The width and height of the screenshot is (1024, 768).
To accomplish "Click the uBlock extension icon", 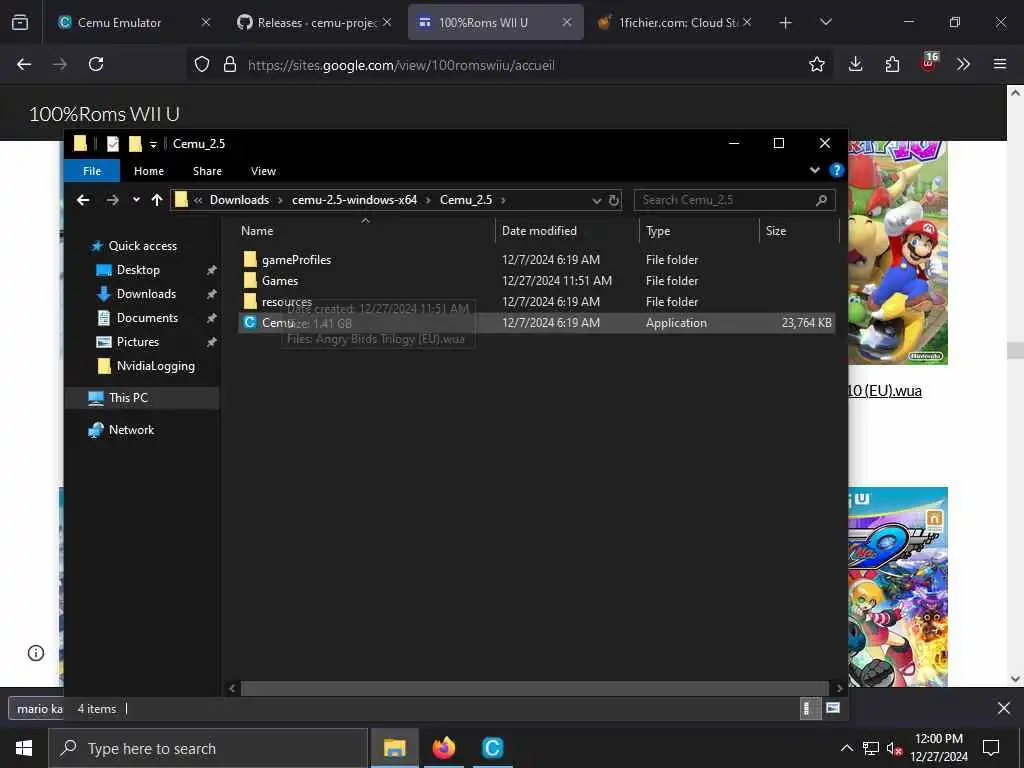I will 929,63.
